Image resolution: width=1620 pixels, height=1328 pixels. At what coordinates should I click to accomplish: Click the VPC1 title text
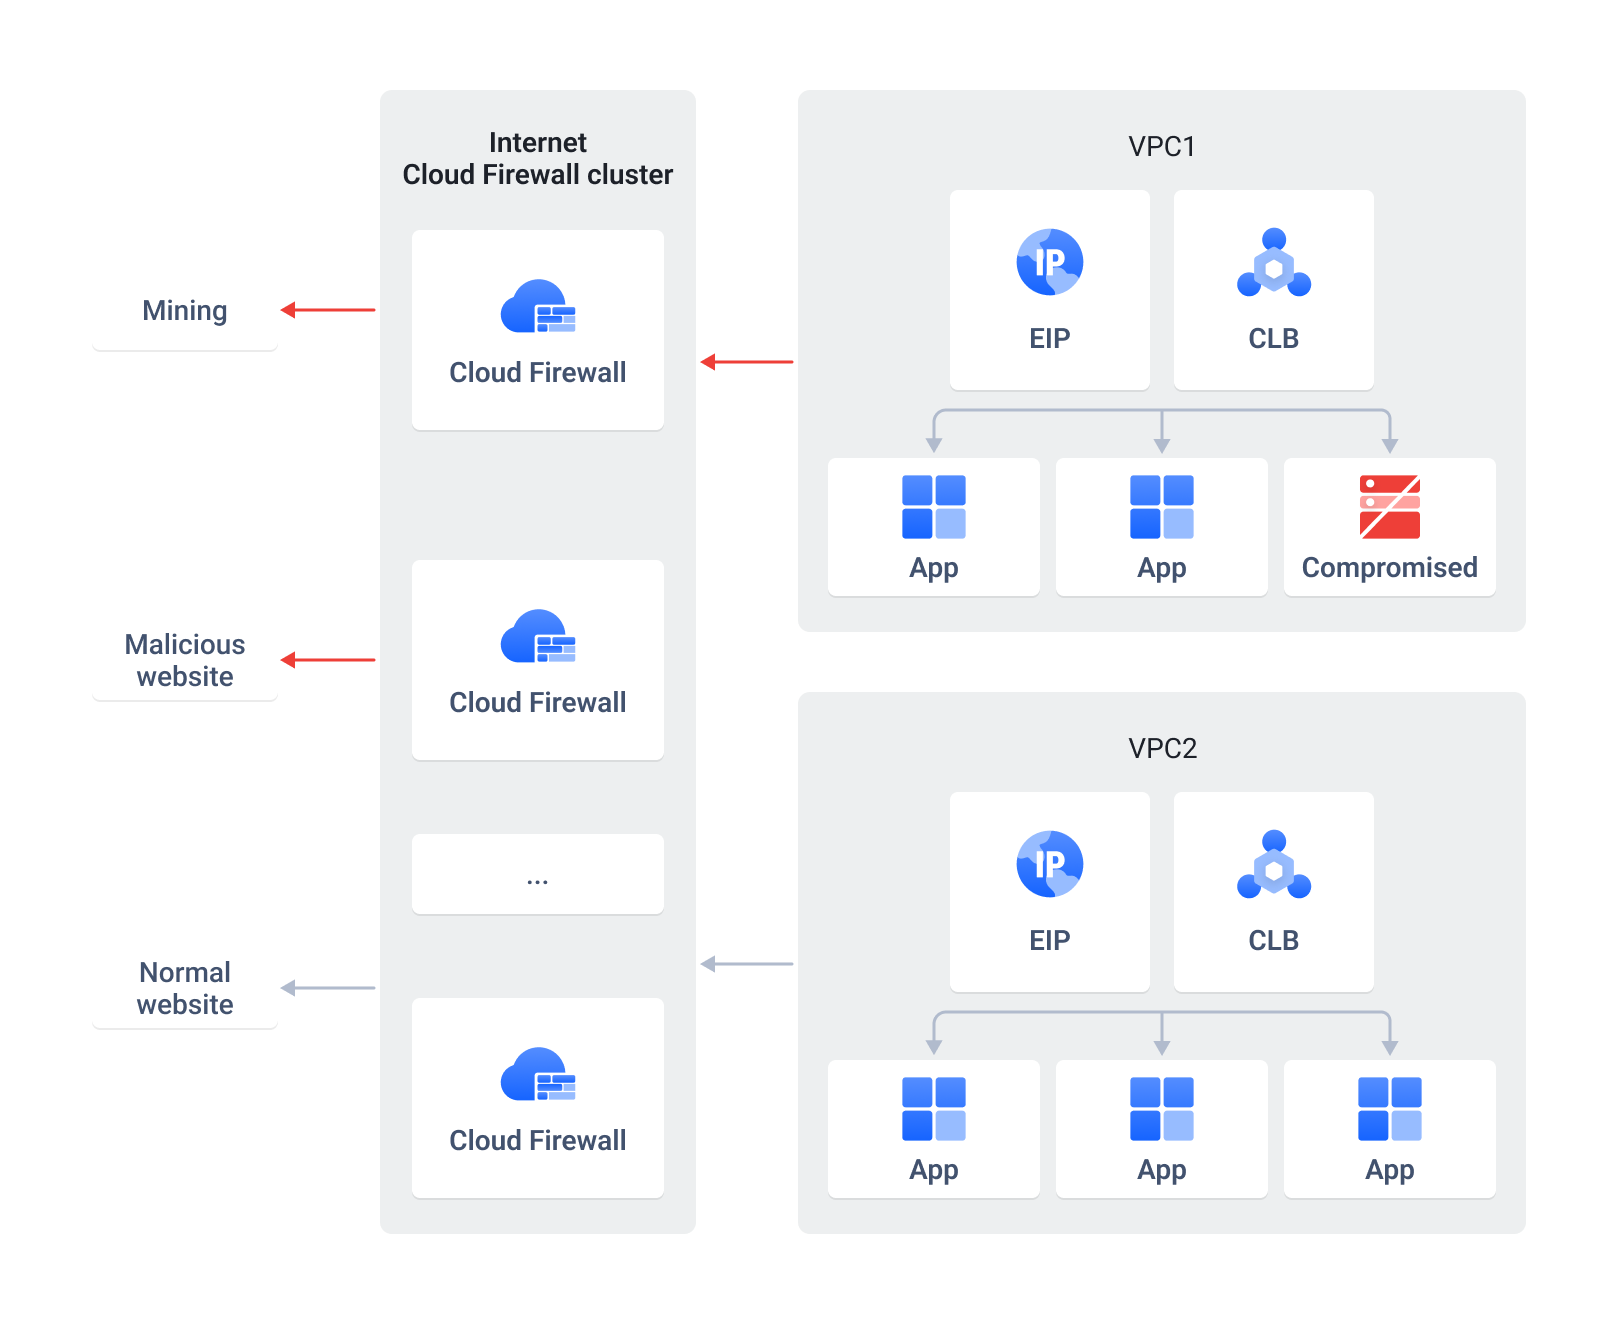tap(1162, 147)
